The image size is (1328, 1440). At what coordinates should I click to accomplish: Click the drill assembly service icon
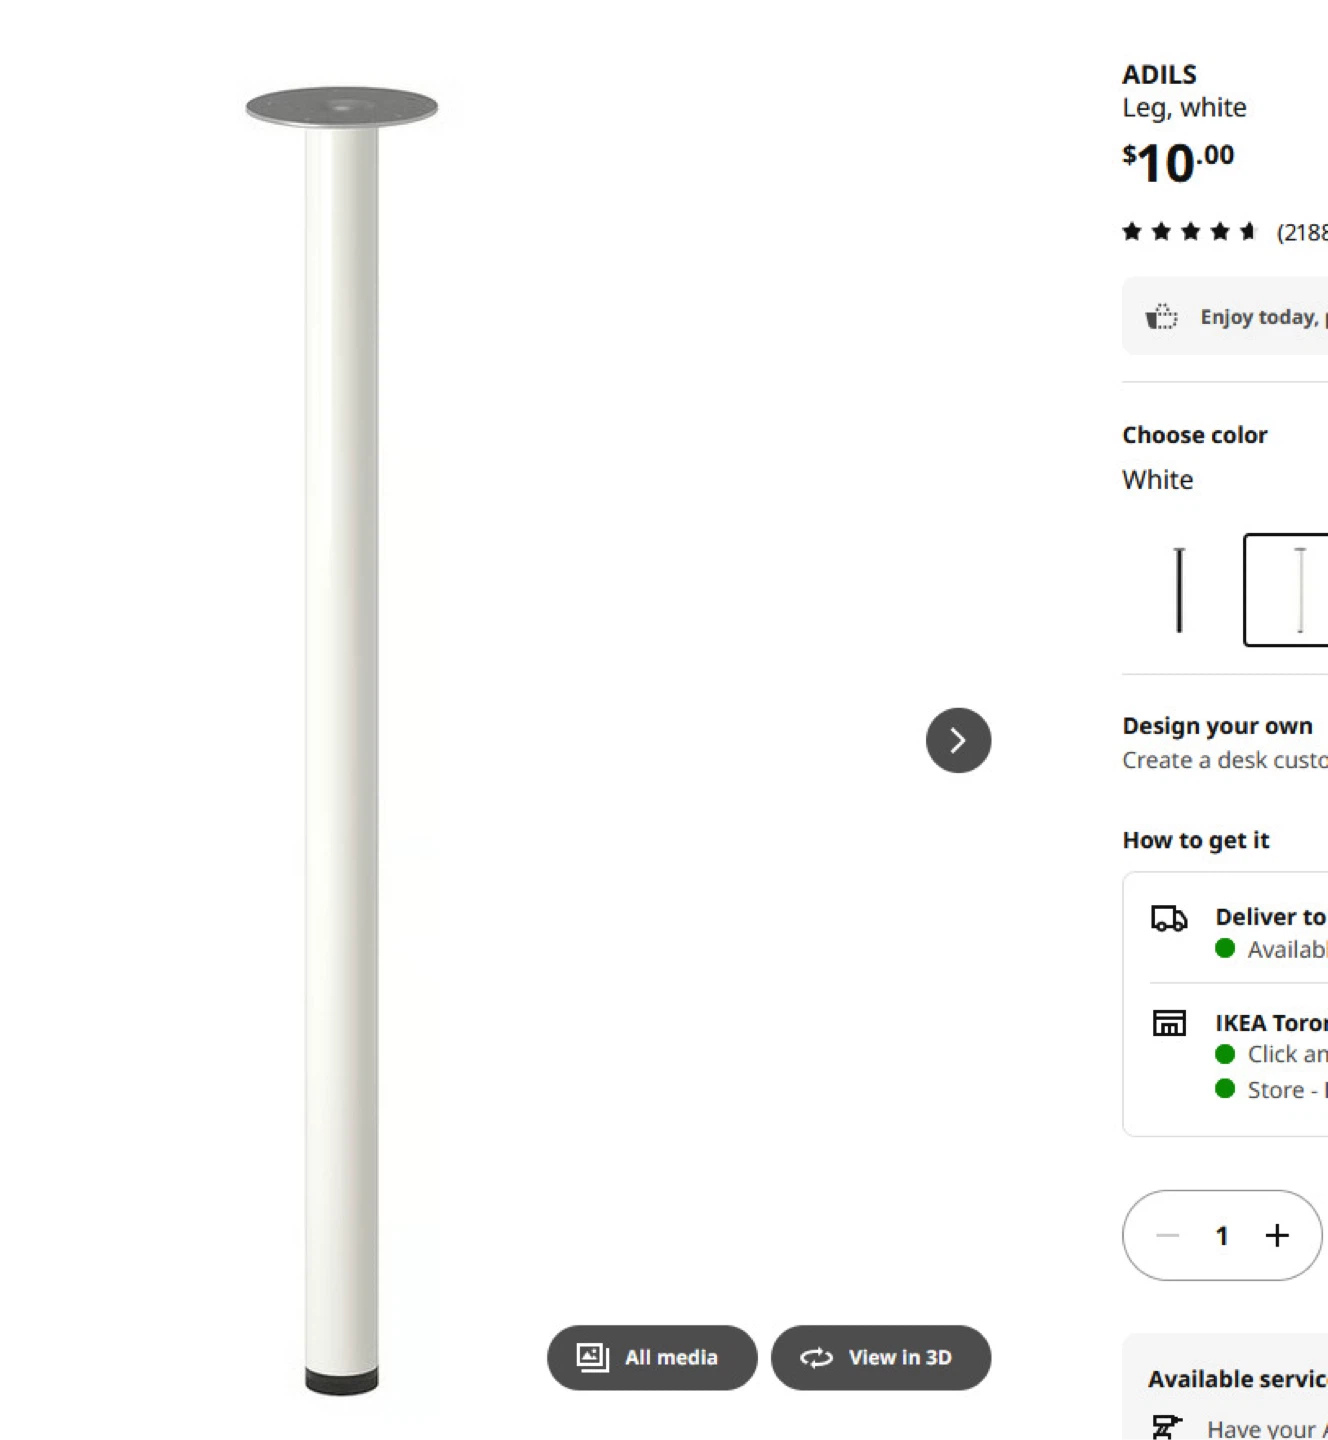[1167, 1424]
